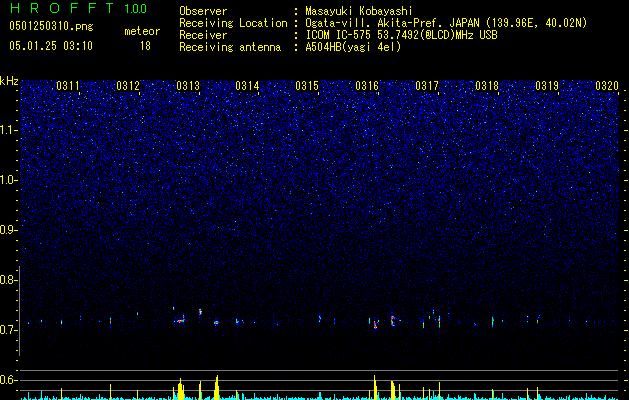The width and height of the screenshot is (629, 400).
Task: Click the 0.7 kHz frequency label
Action: [8, 330]
